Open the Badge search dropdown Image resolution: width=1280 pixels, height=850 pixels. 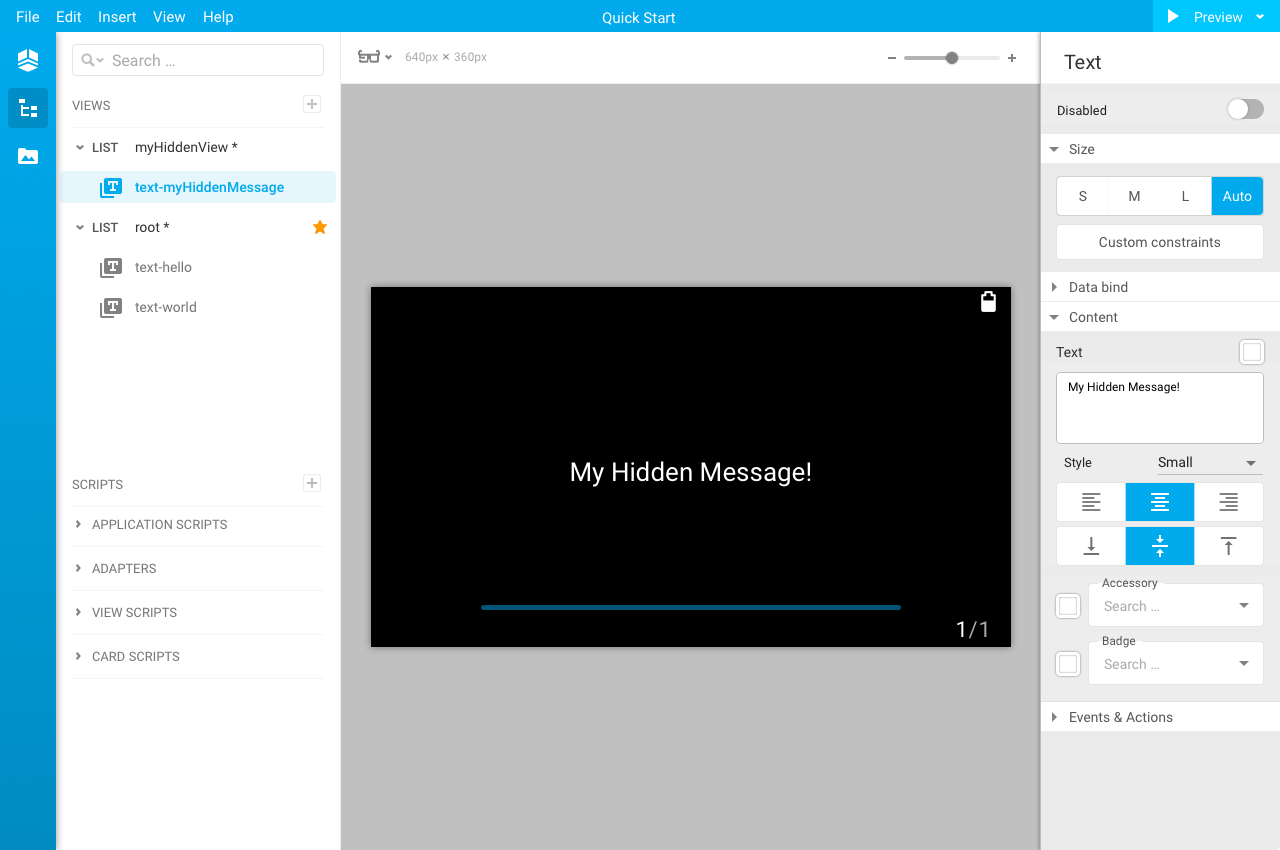click(1176, 664)
